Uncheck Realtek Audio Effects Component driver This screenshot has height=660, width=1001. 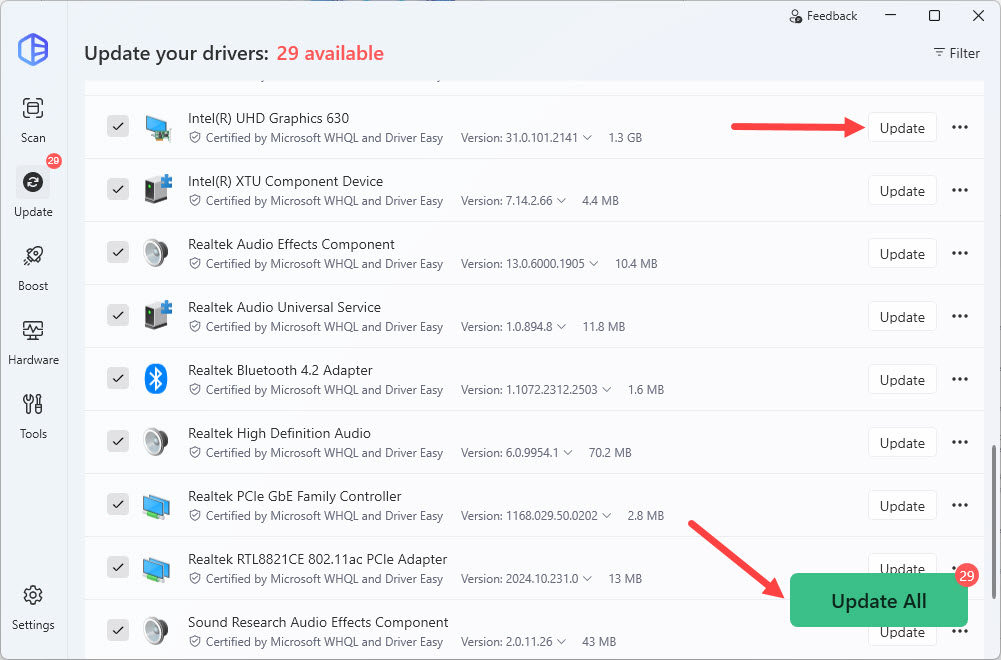click(x=118, y=252)
